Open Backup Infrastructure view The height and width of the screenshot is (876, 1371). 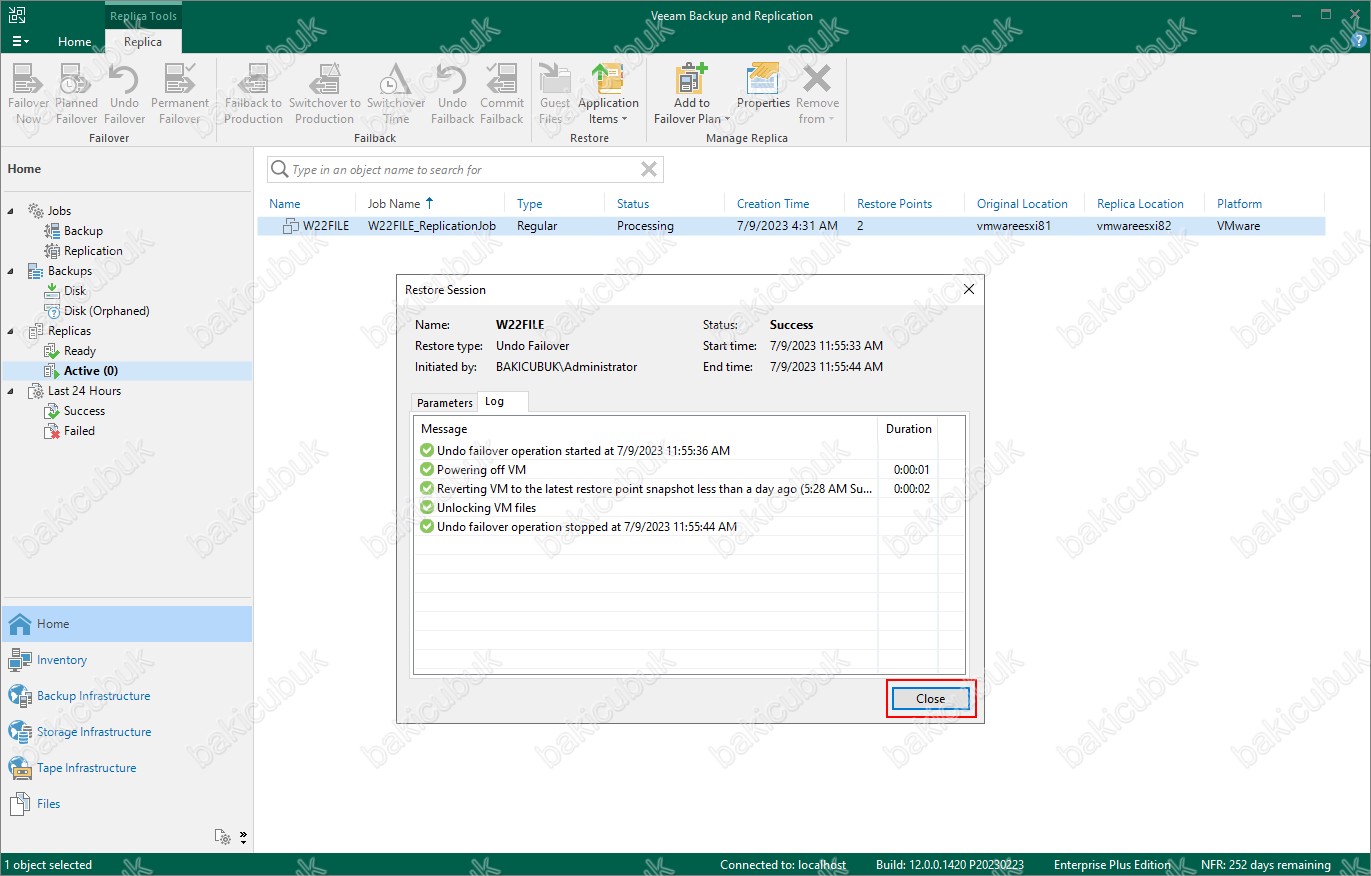pyautogui.click(x=126, y=696)
